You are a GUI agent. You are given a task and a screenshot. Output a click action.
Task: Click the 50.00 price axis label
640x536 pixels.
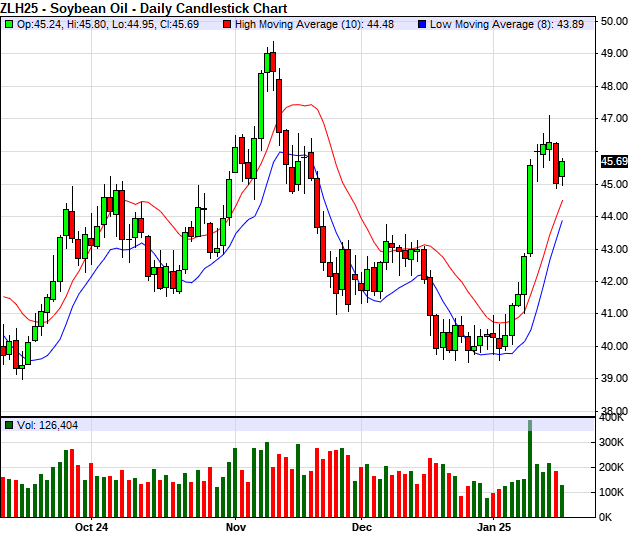pos(615,21)
